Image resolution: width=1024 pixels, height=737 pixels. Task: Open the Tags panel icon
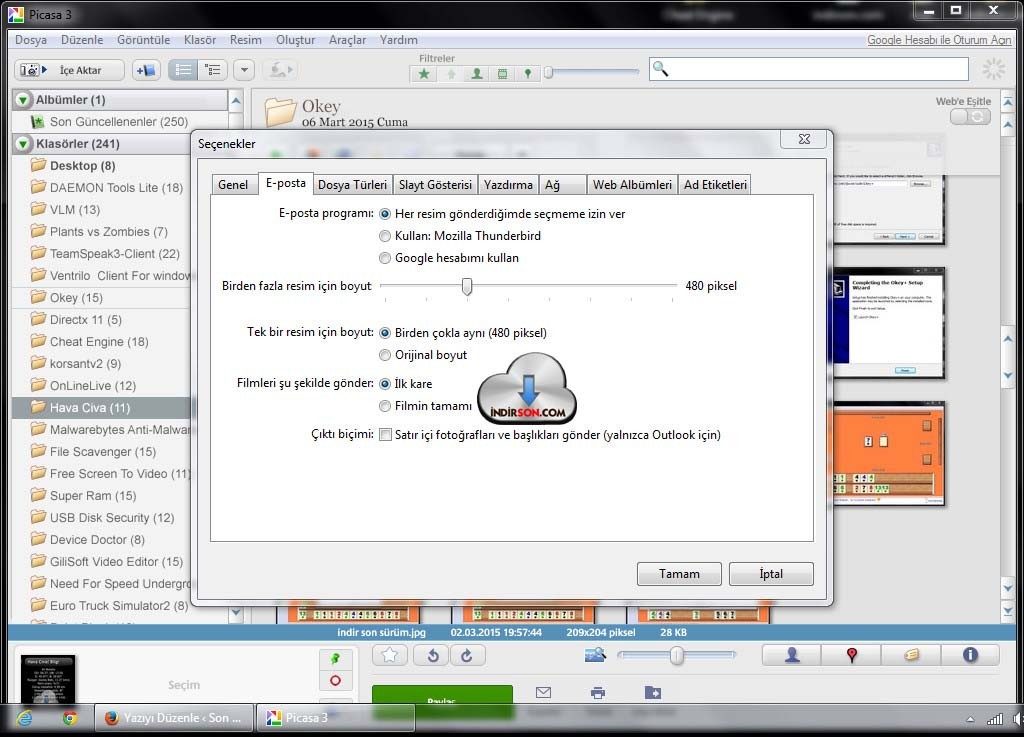(911, 655)
